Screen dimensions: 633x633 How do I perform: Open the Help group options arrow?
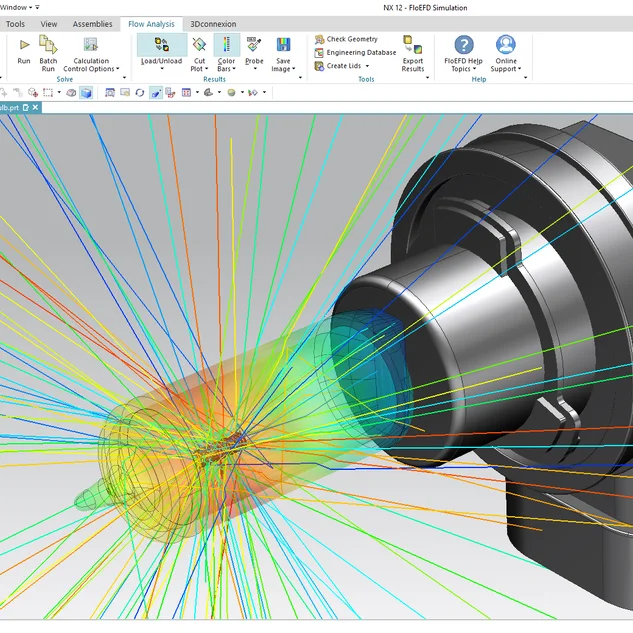[x=526, y=78]
